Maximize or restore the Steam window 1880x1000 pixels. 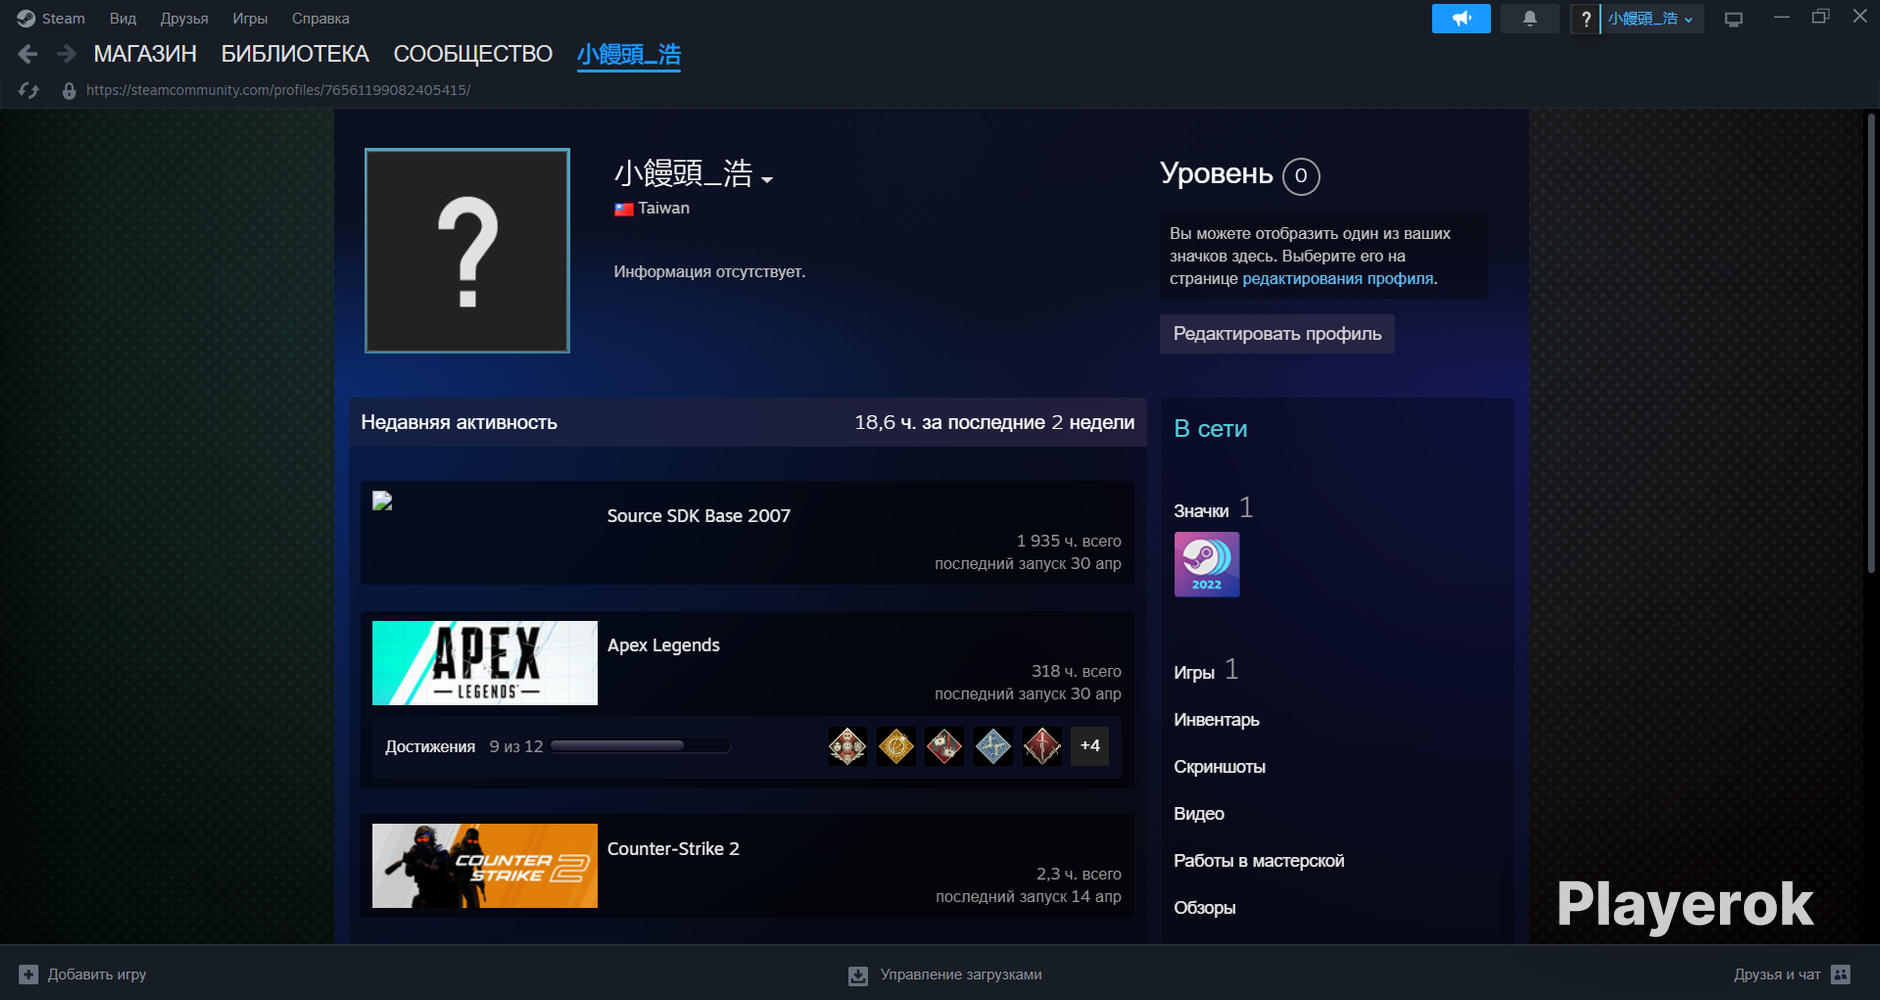pyautogui.click(x=1820, y=17)
